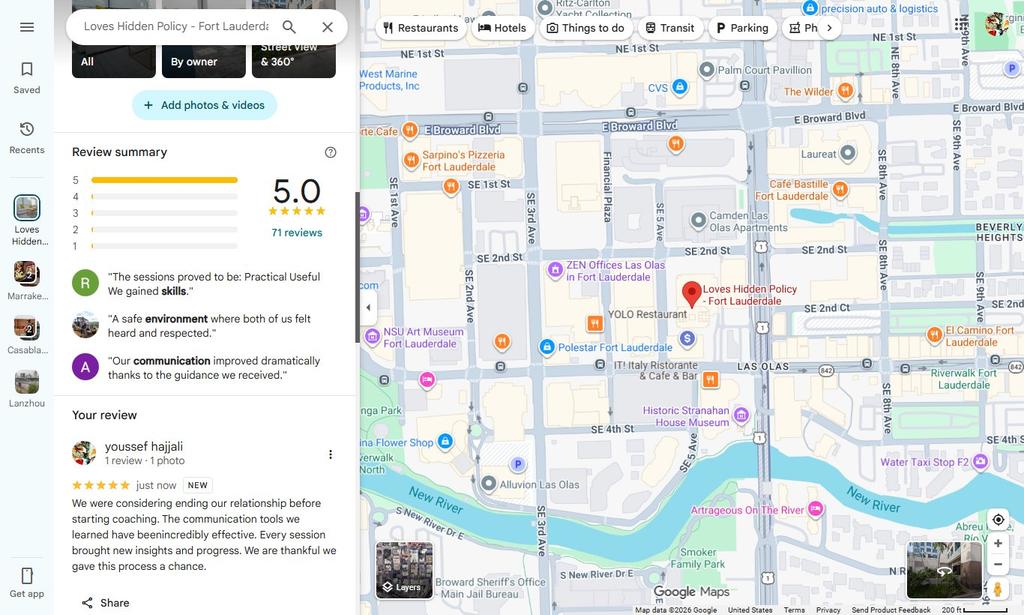Select Loves Hidden recent place thumbnail
Screen dimensions: 1024x615
pos(27,208)
